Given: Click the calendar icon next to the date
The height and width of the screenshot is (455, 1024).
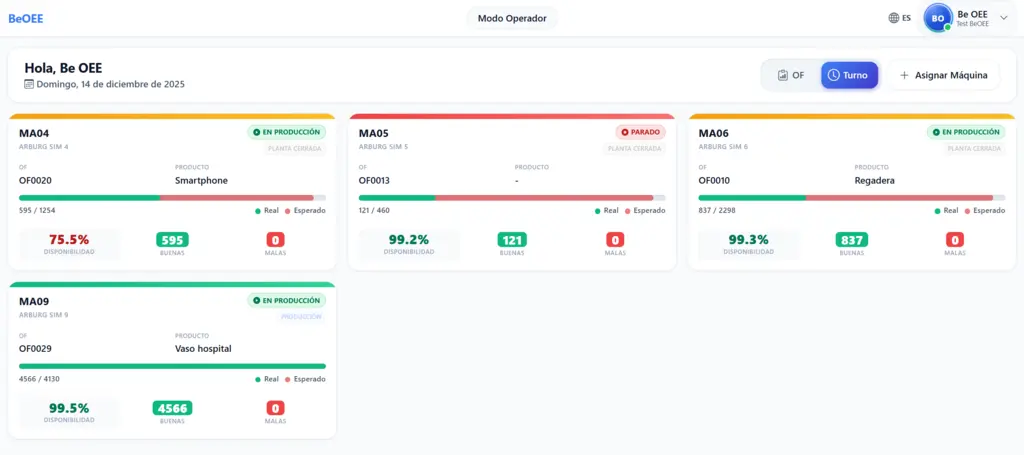Looking at the screenshot, I should 29,84.
